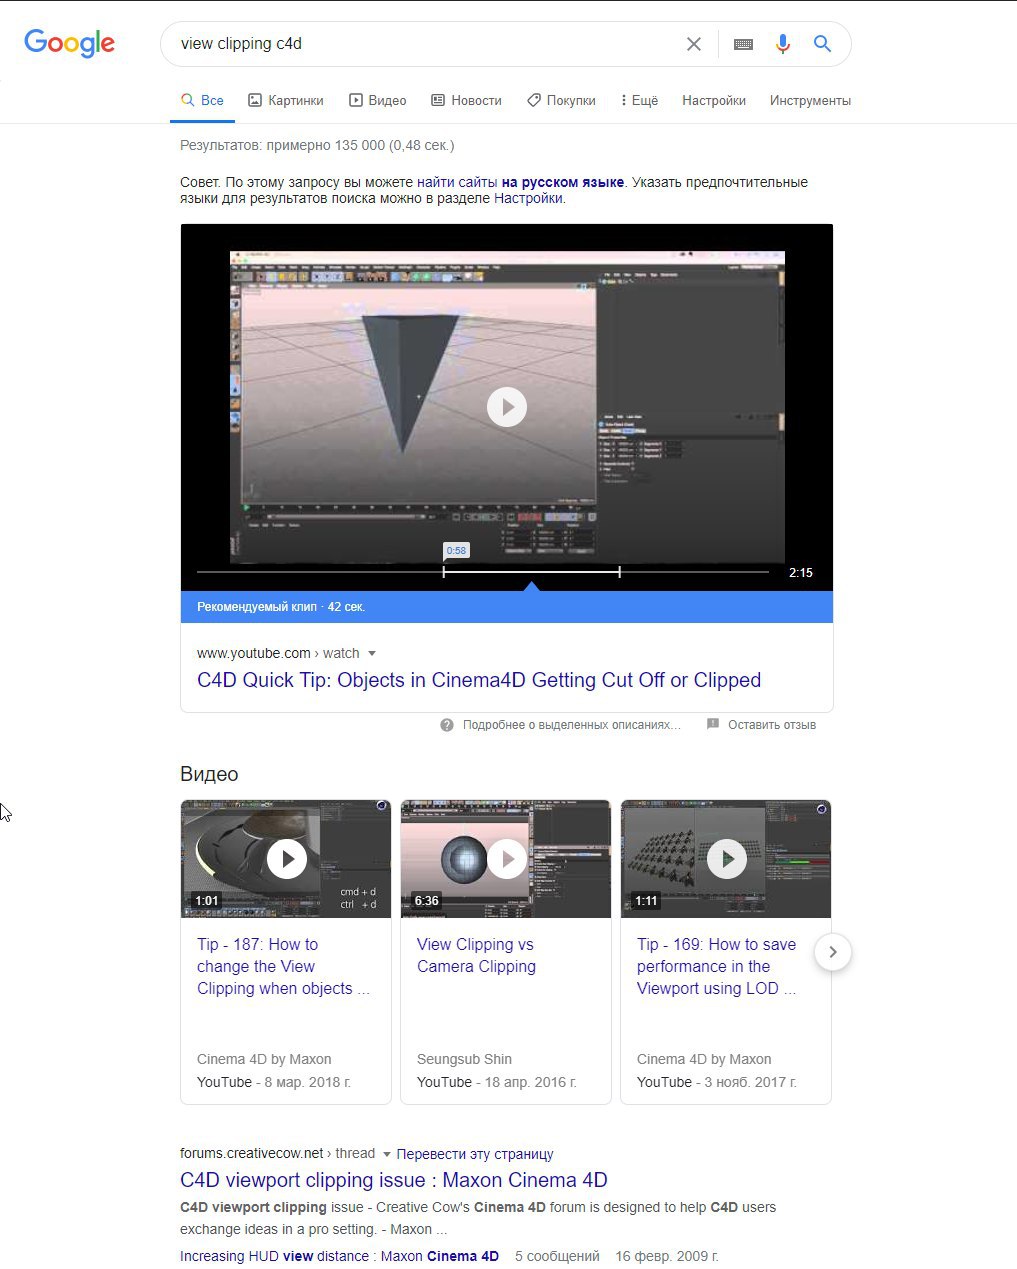Click forums.creativecow.net › thread URL text
The image size is (1017, 1269).
pyautogui.click(x=277, y=1153)
